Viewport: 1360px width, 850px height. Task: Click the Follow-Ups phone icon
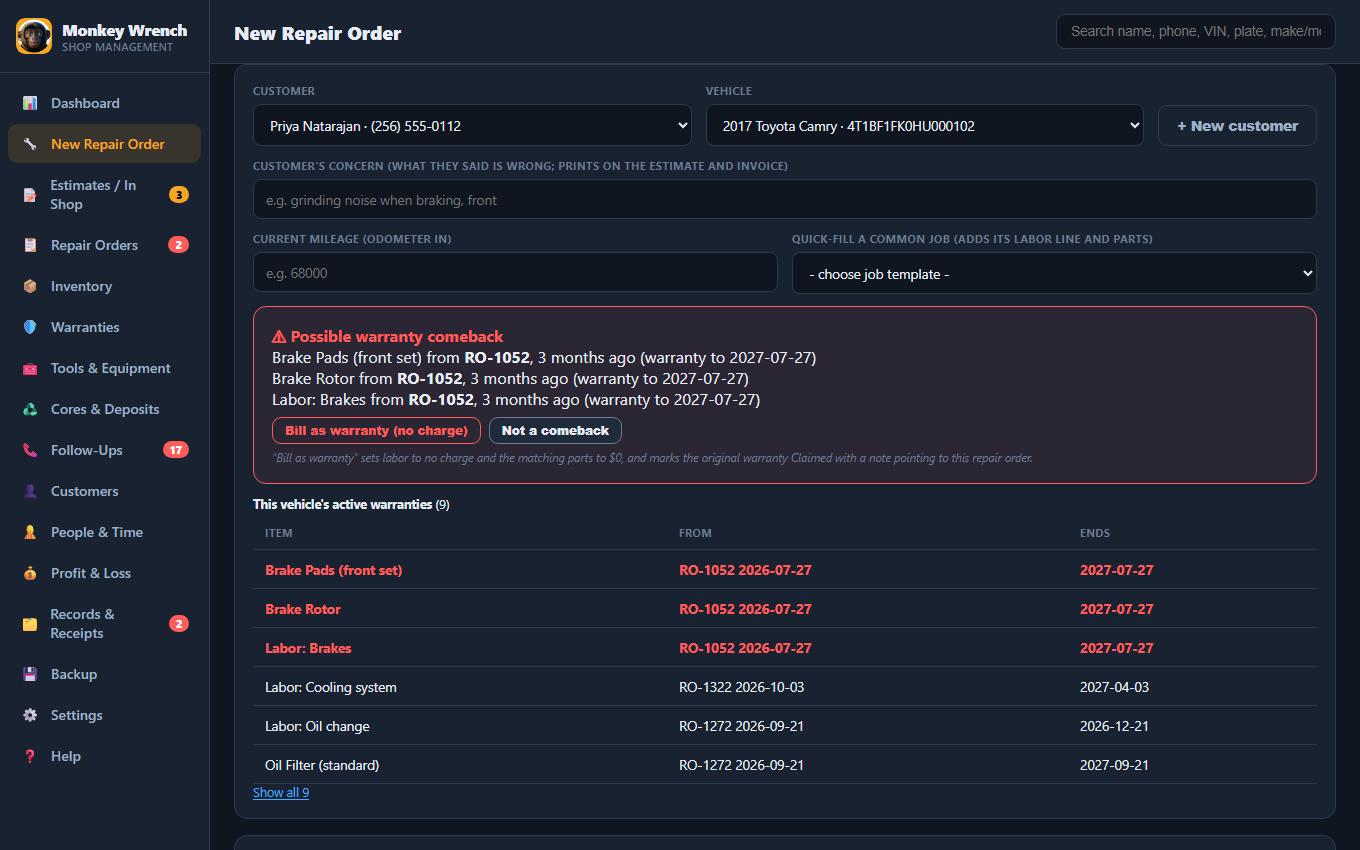[30, 450]
